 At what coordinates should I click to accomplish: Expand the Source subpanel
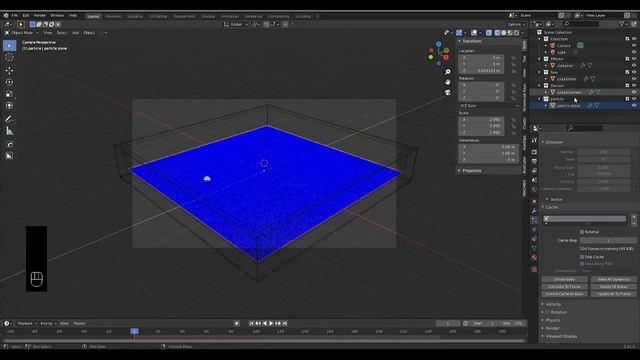click(x=556, y=199)
